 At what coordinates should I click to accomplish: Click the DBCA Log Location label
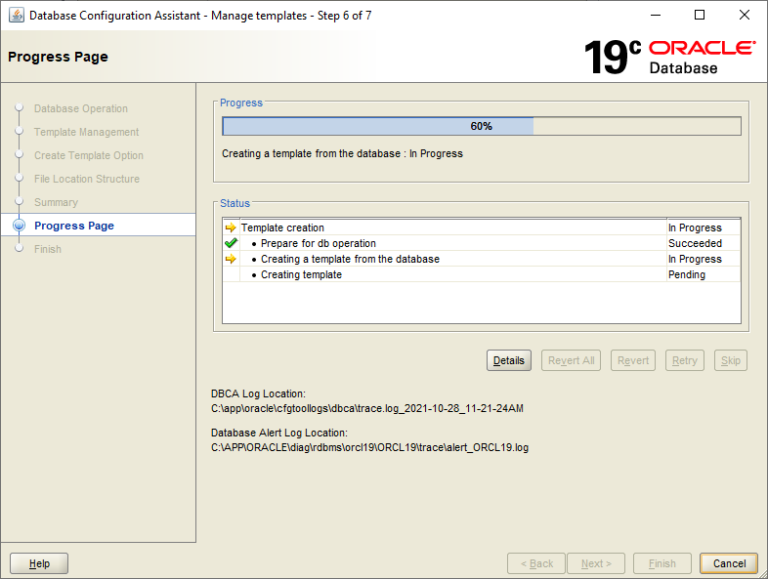coord(258,393)
